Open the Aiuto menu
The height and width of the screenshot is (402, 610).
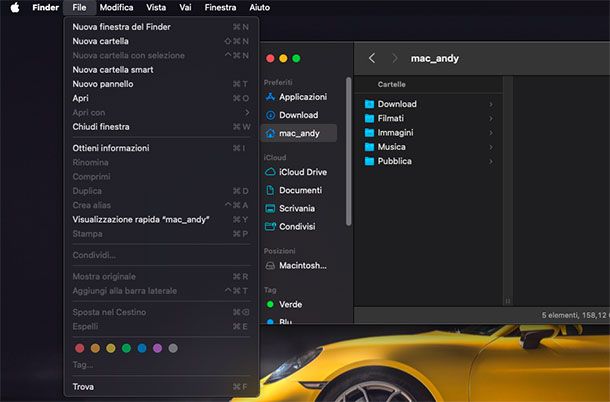[259, 7]
